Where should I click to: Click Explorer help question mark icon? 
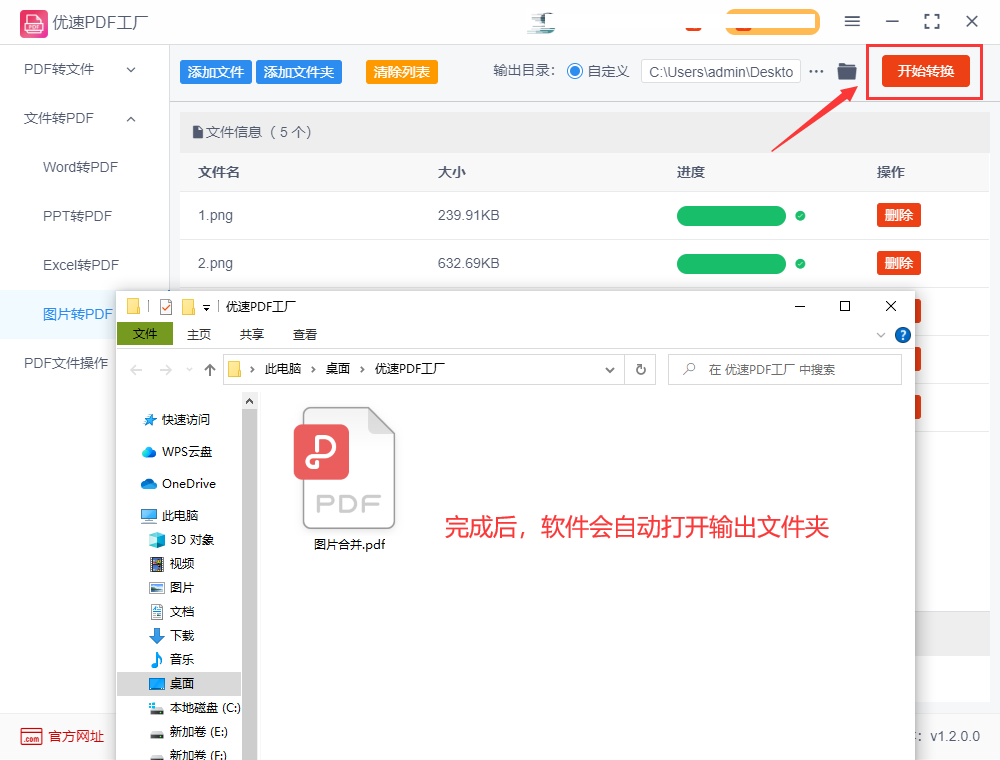coord(902,335)
